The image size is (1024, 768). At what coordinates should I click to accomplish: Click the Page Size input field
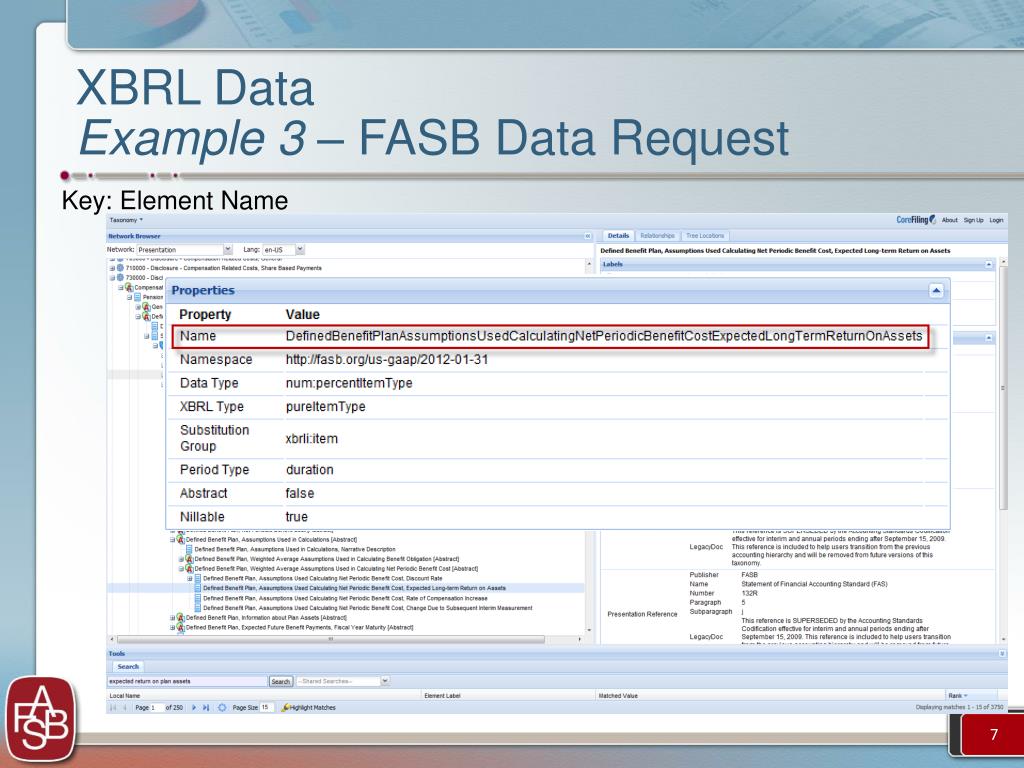click(266, 708)
